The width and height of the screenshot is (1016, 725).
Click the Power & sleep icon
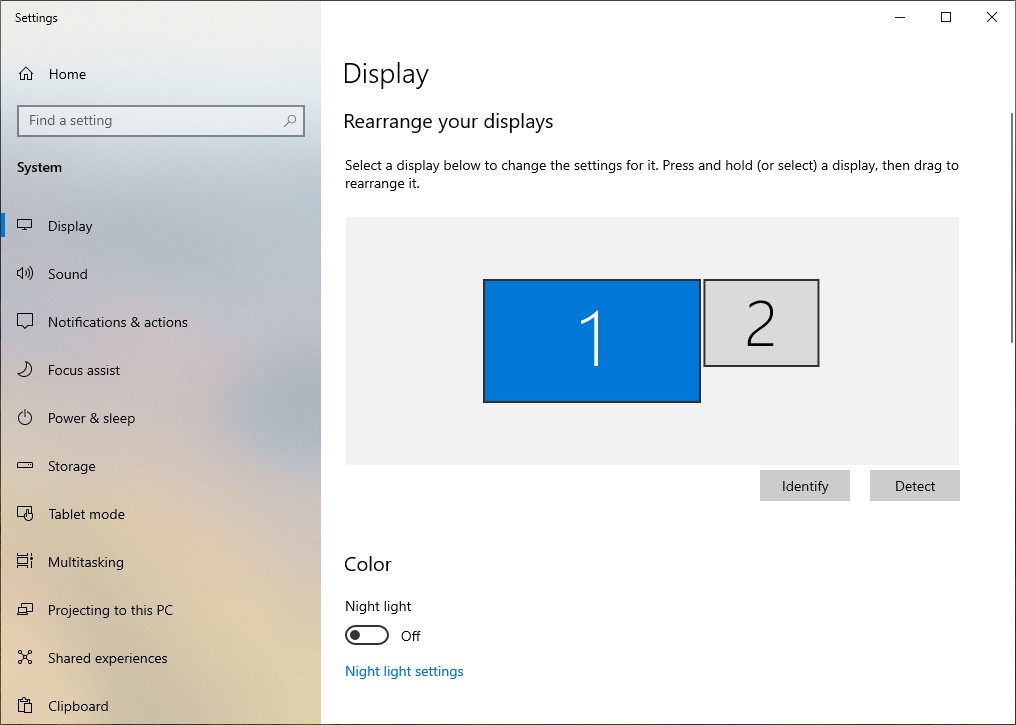(25, 417)
